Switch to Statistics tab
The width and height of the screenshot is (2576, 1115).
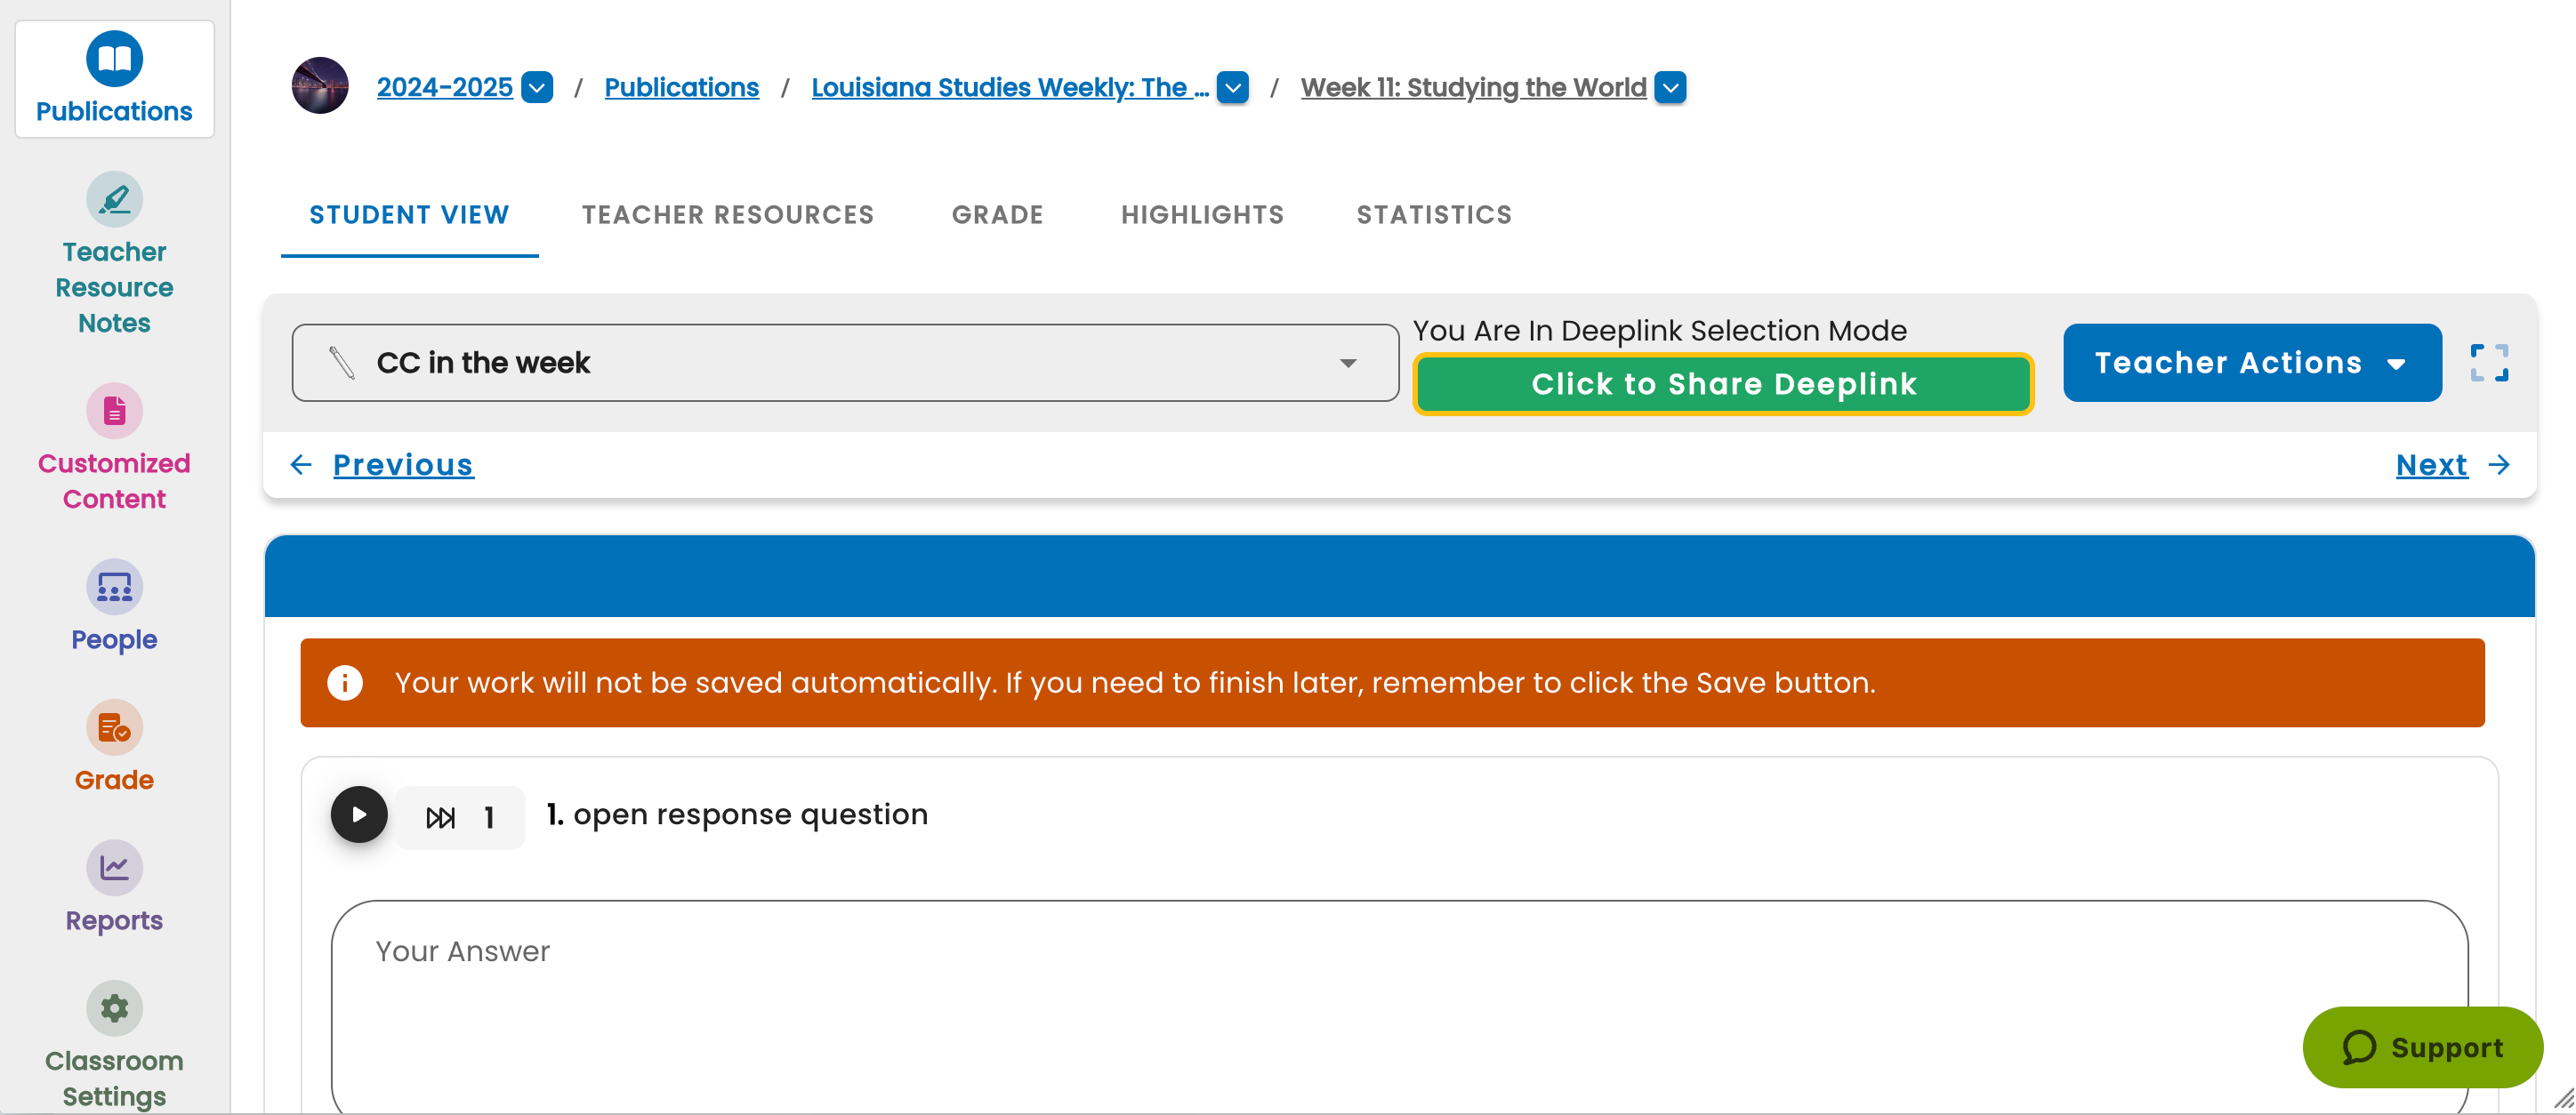tap(1434, 214)
